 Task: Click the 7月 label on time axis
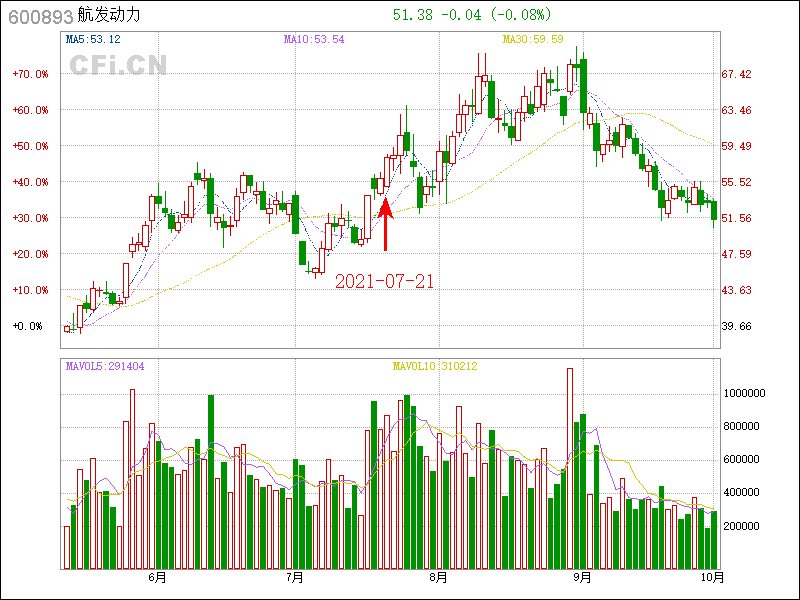(x=294, y=577)
